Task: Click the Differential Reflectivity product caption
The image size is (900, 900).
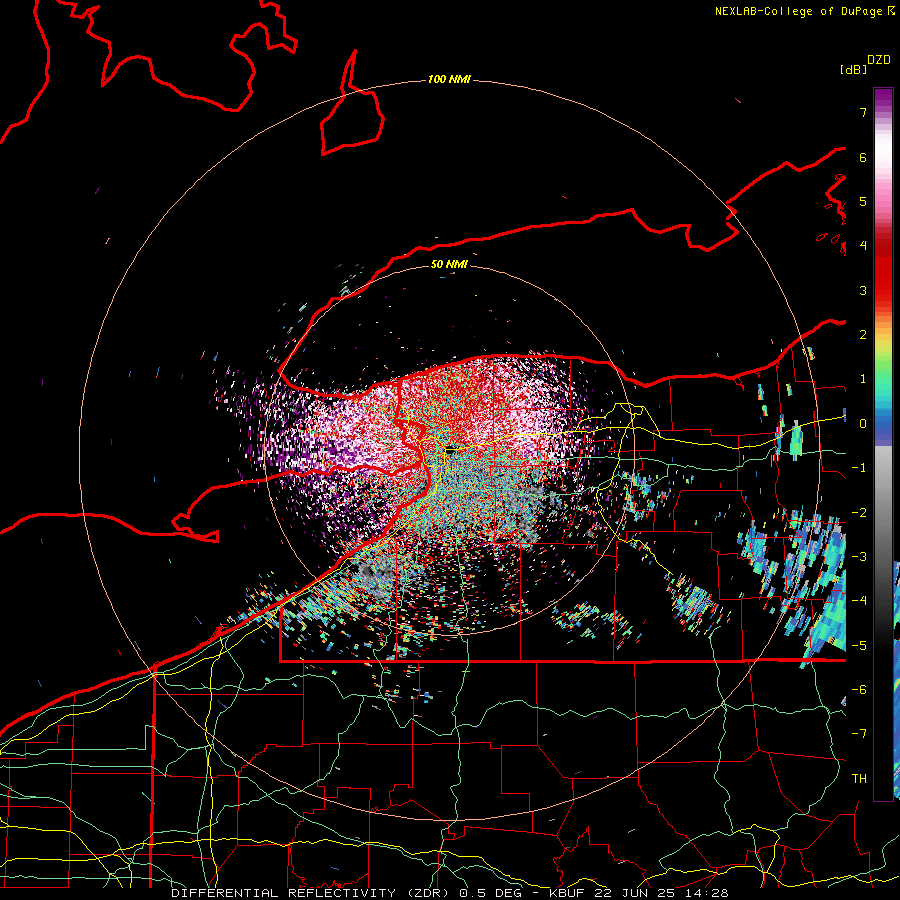Action: (x=449, y=893)
